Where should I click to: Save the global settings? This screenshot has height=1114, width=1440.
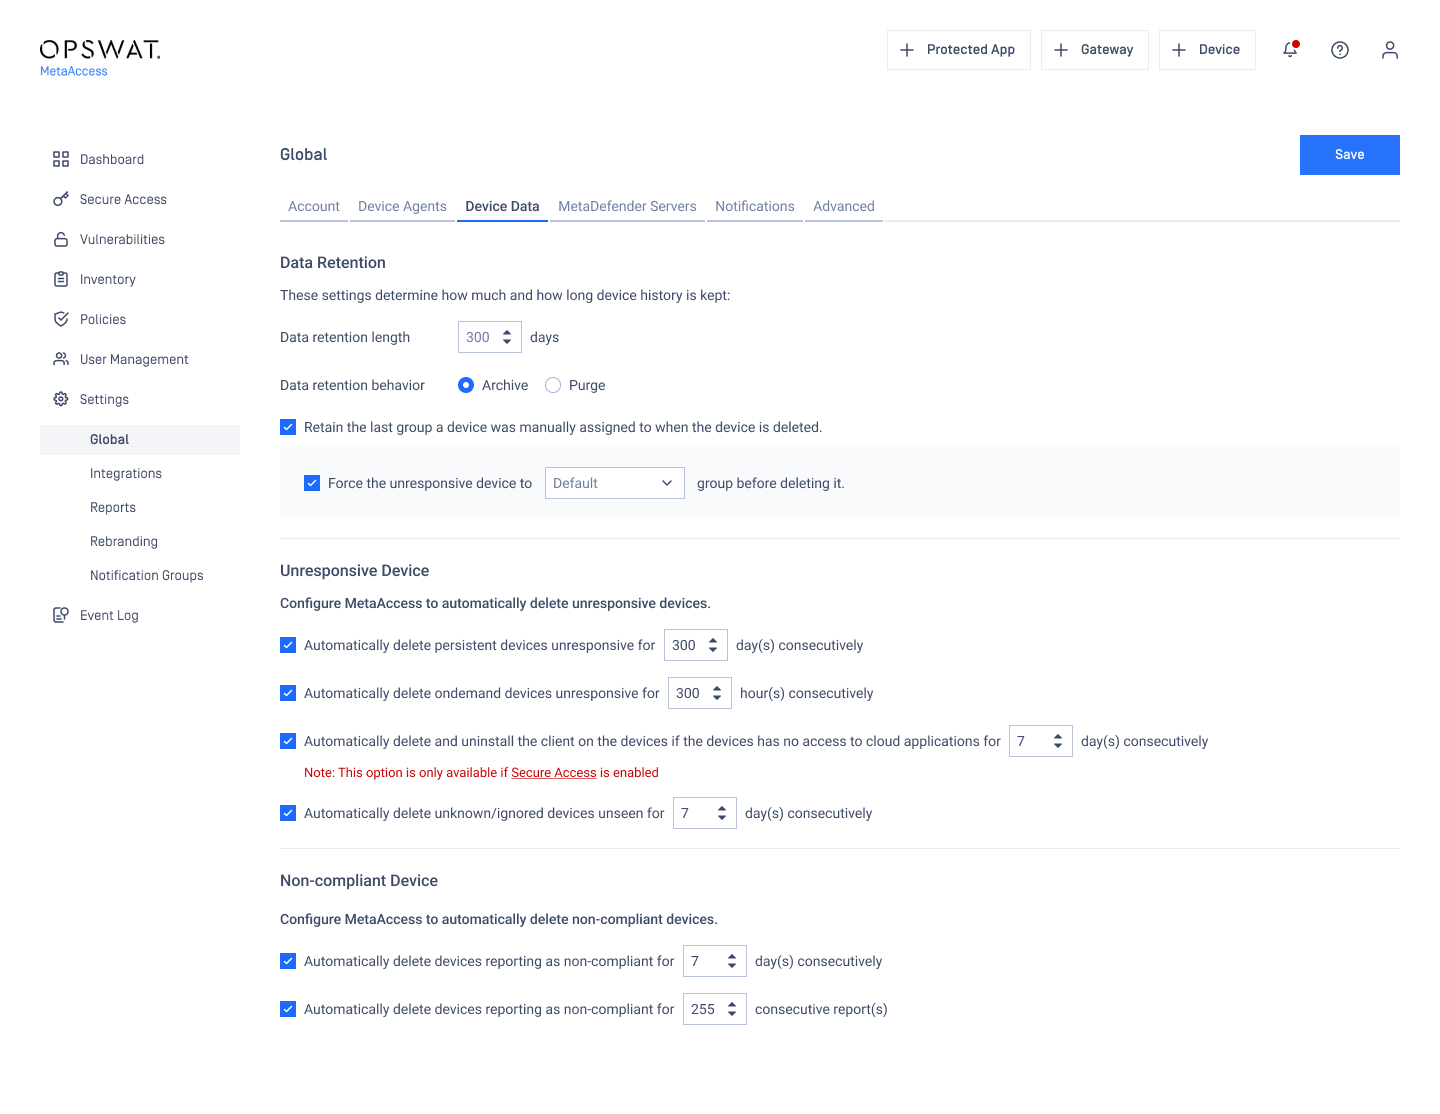click(x=1350, y=155)
